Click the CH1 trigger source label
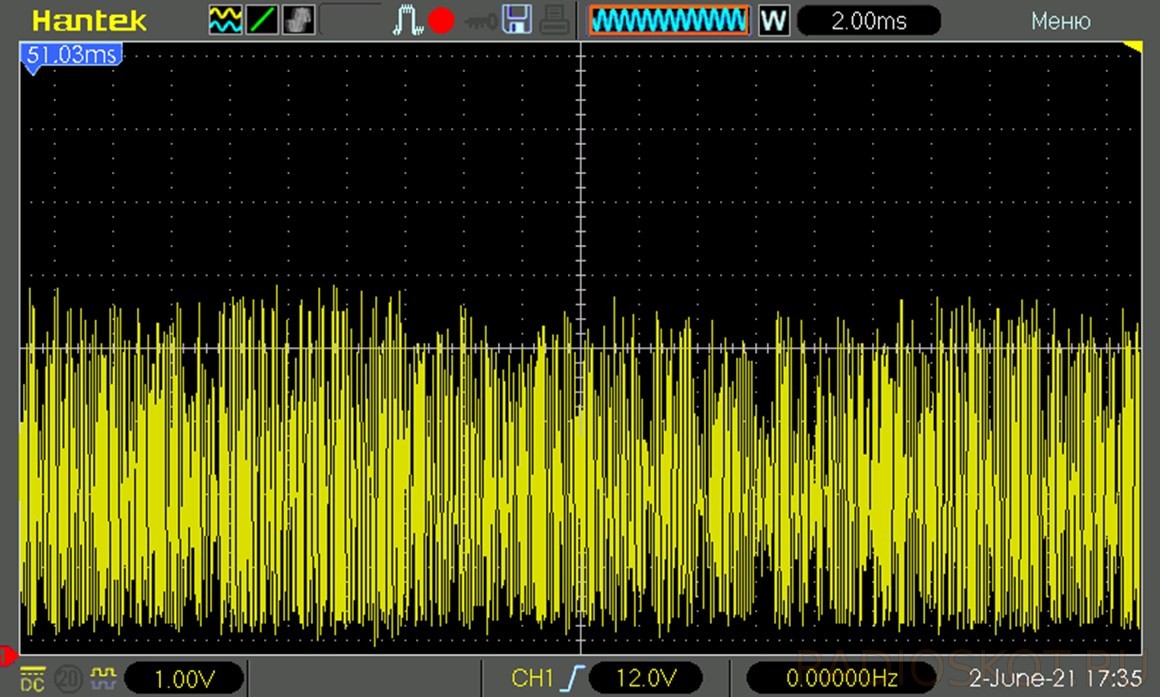Viewport: 1160px width, 697px height. 532,679
